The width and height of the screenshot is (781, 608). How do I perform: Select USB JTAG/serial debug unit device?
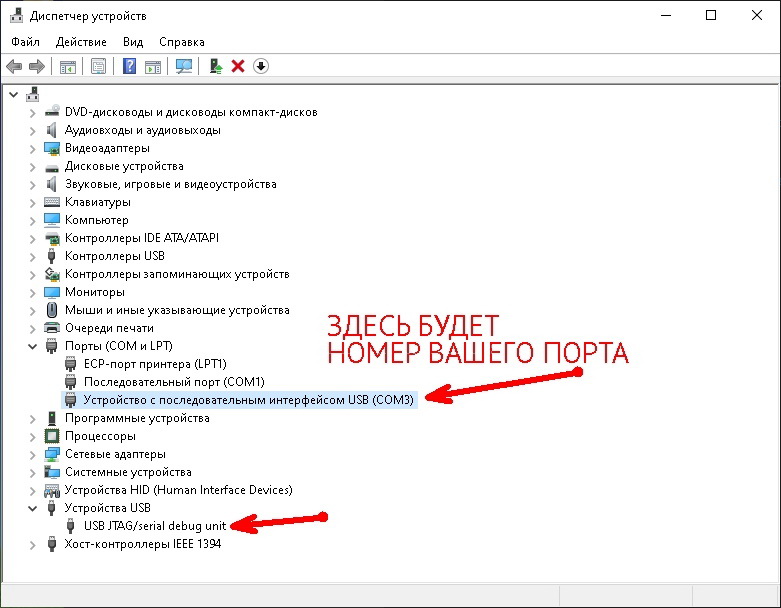pos(155,526)
